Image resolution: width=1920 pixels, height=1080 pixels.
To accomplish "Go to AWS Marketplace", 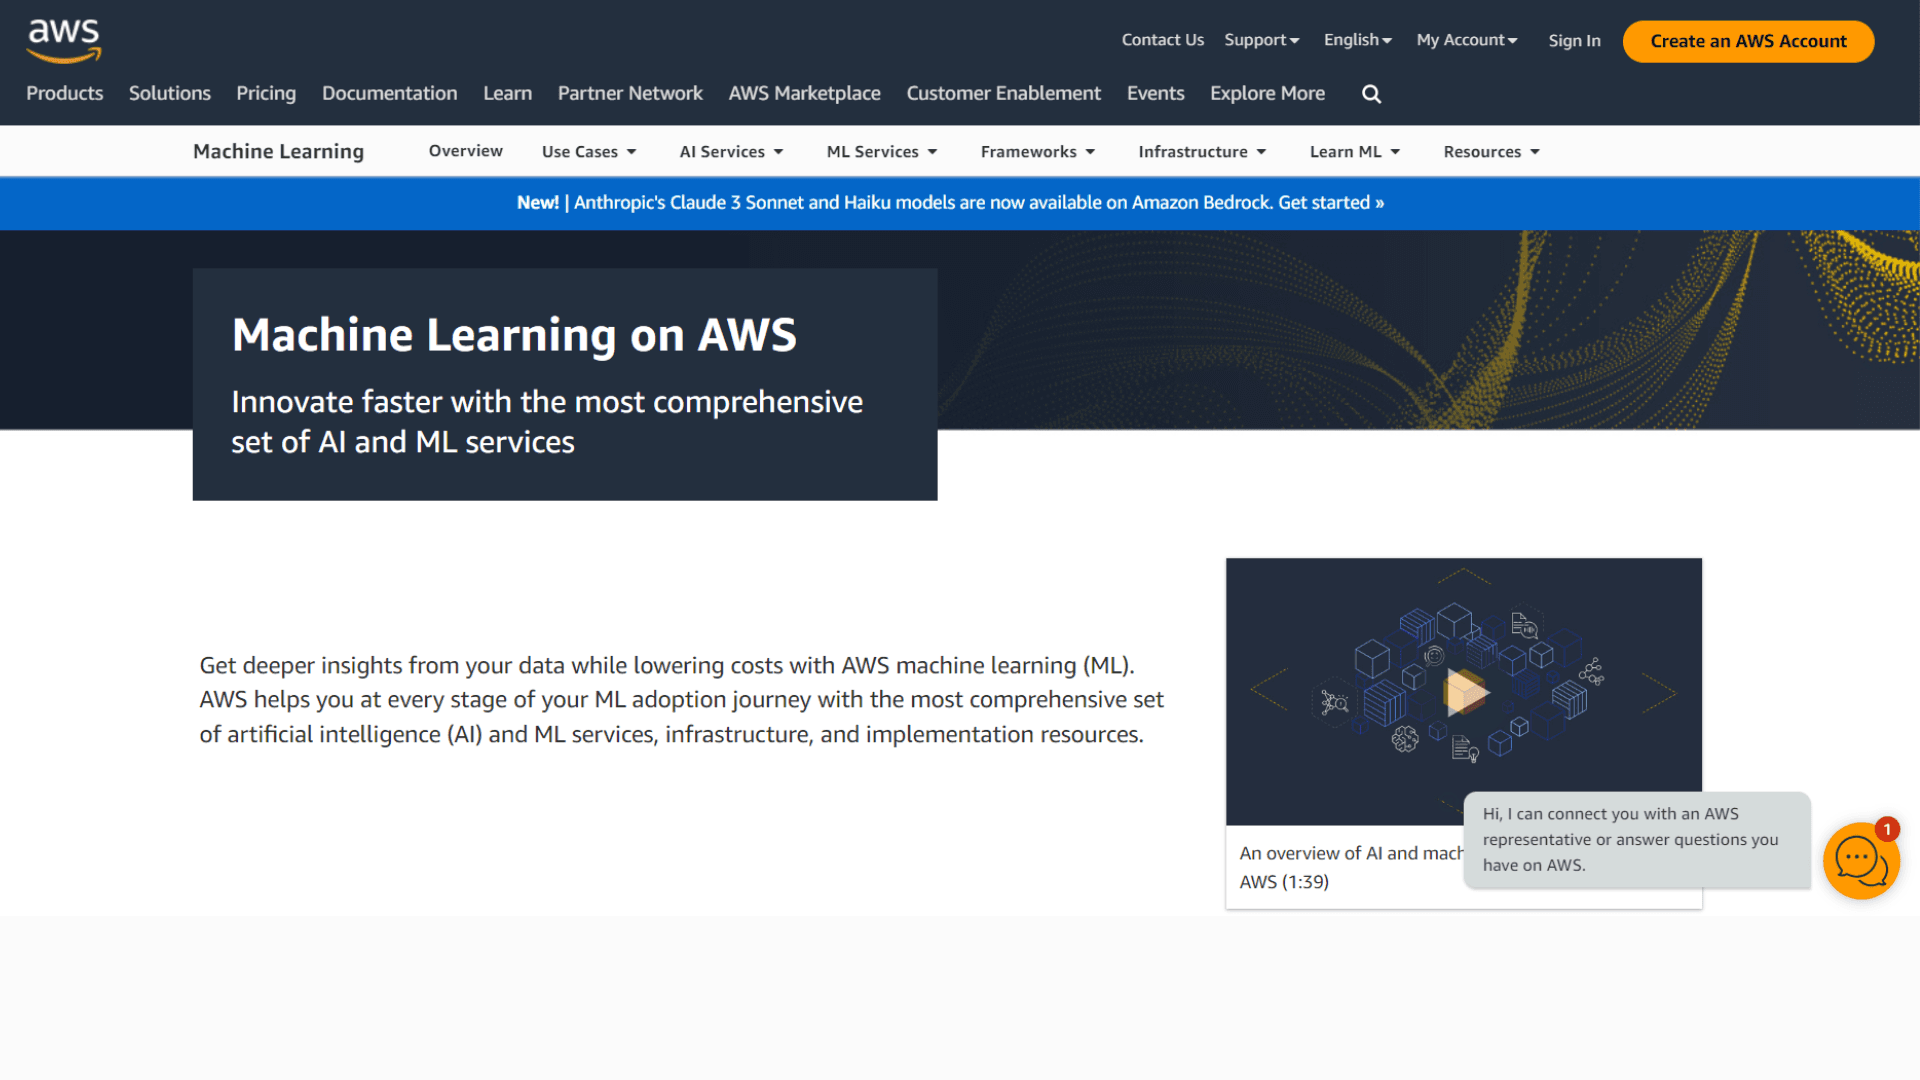I will point(804,93).
